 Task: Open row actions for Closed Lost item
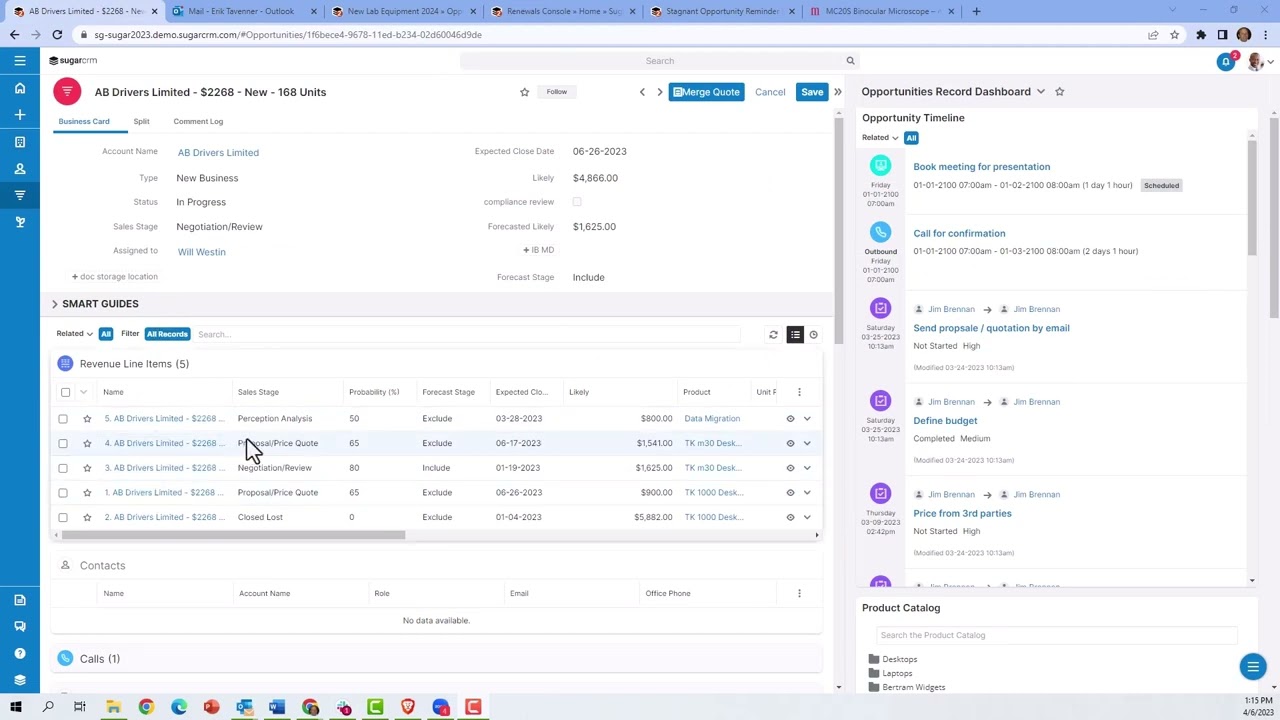point(807,517)
